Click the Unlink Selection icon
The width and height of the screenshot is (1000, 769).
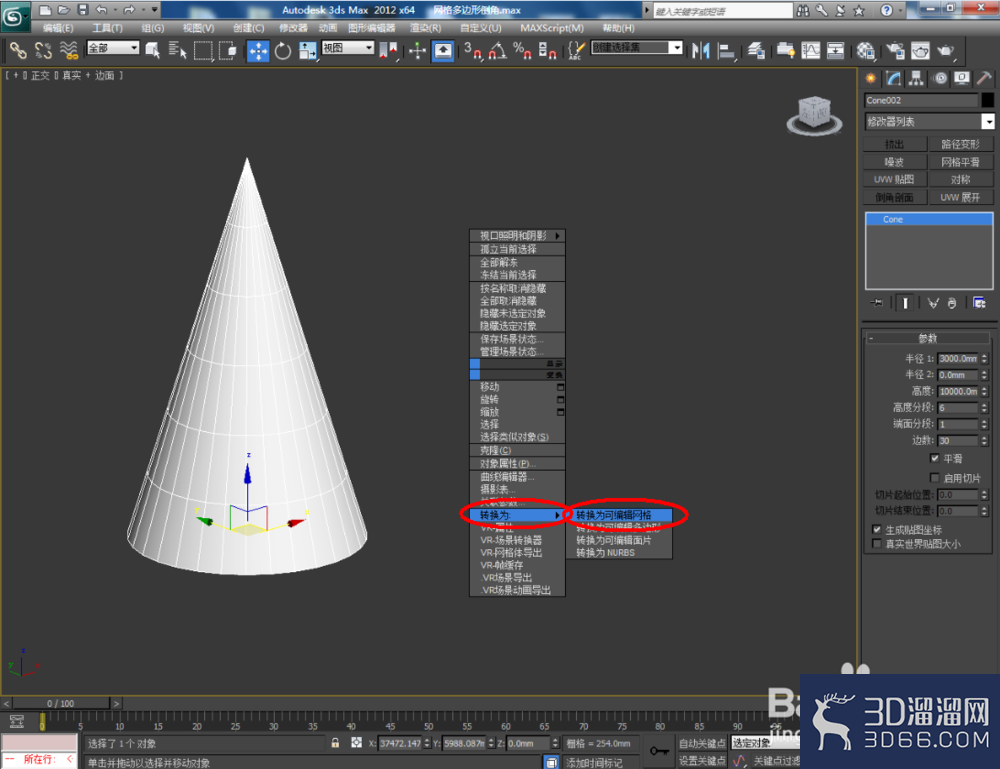pyautogui.click(x=43, y=50)
